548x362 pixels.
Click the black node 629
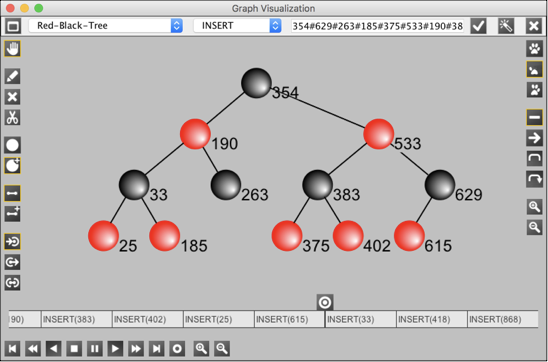pyautogui.click(x=440, y=185)
